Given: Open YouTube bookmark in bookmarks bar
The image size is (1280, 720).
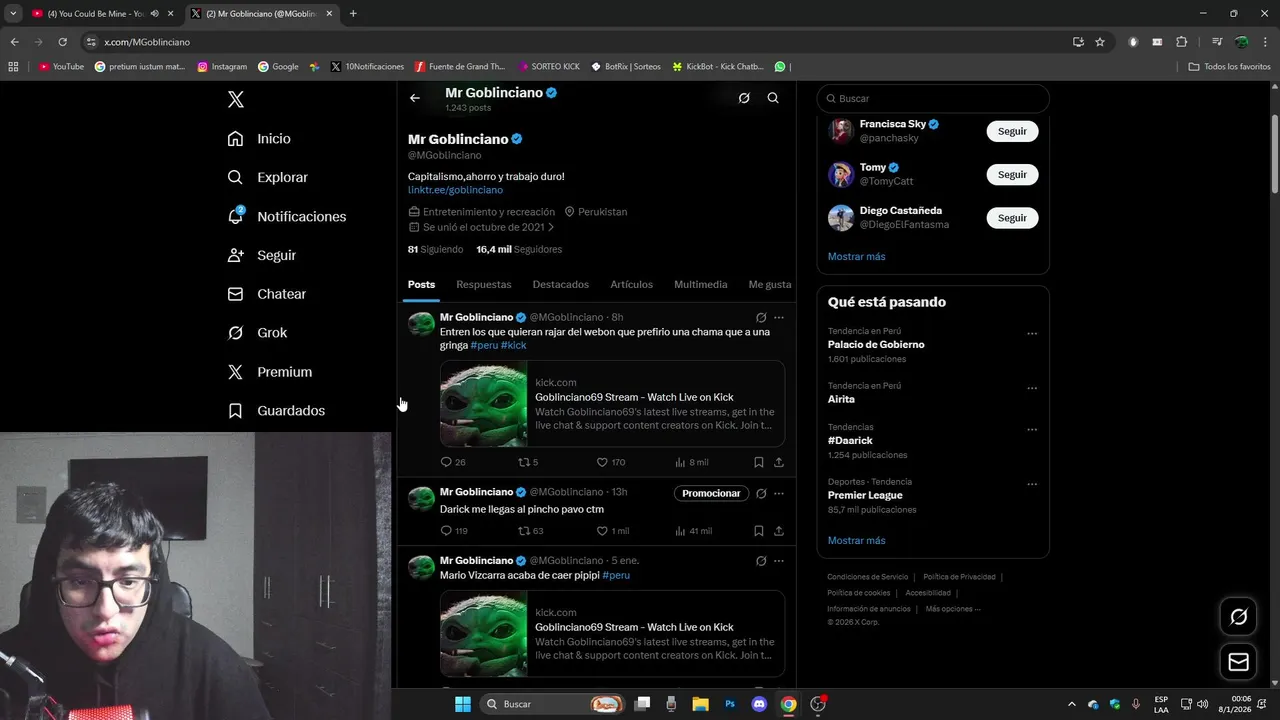Looking at the screenshot, I should coord(61,67).
